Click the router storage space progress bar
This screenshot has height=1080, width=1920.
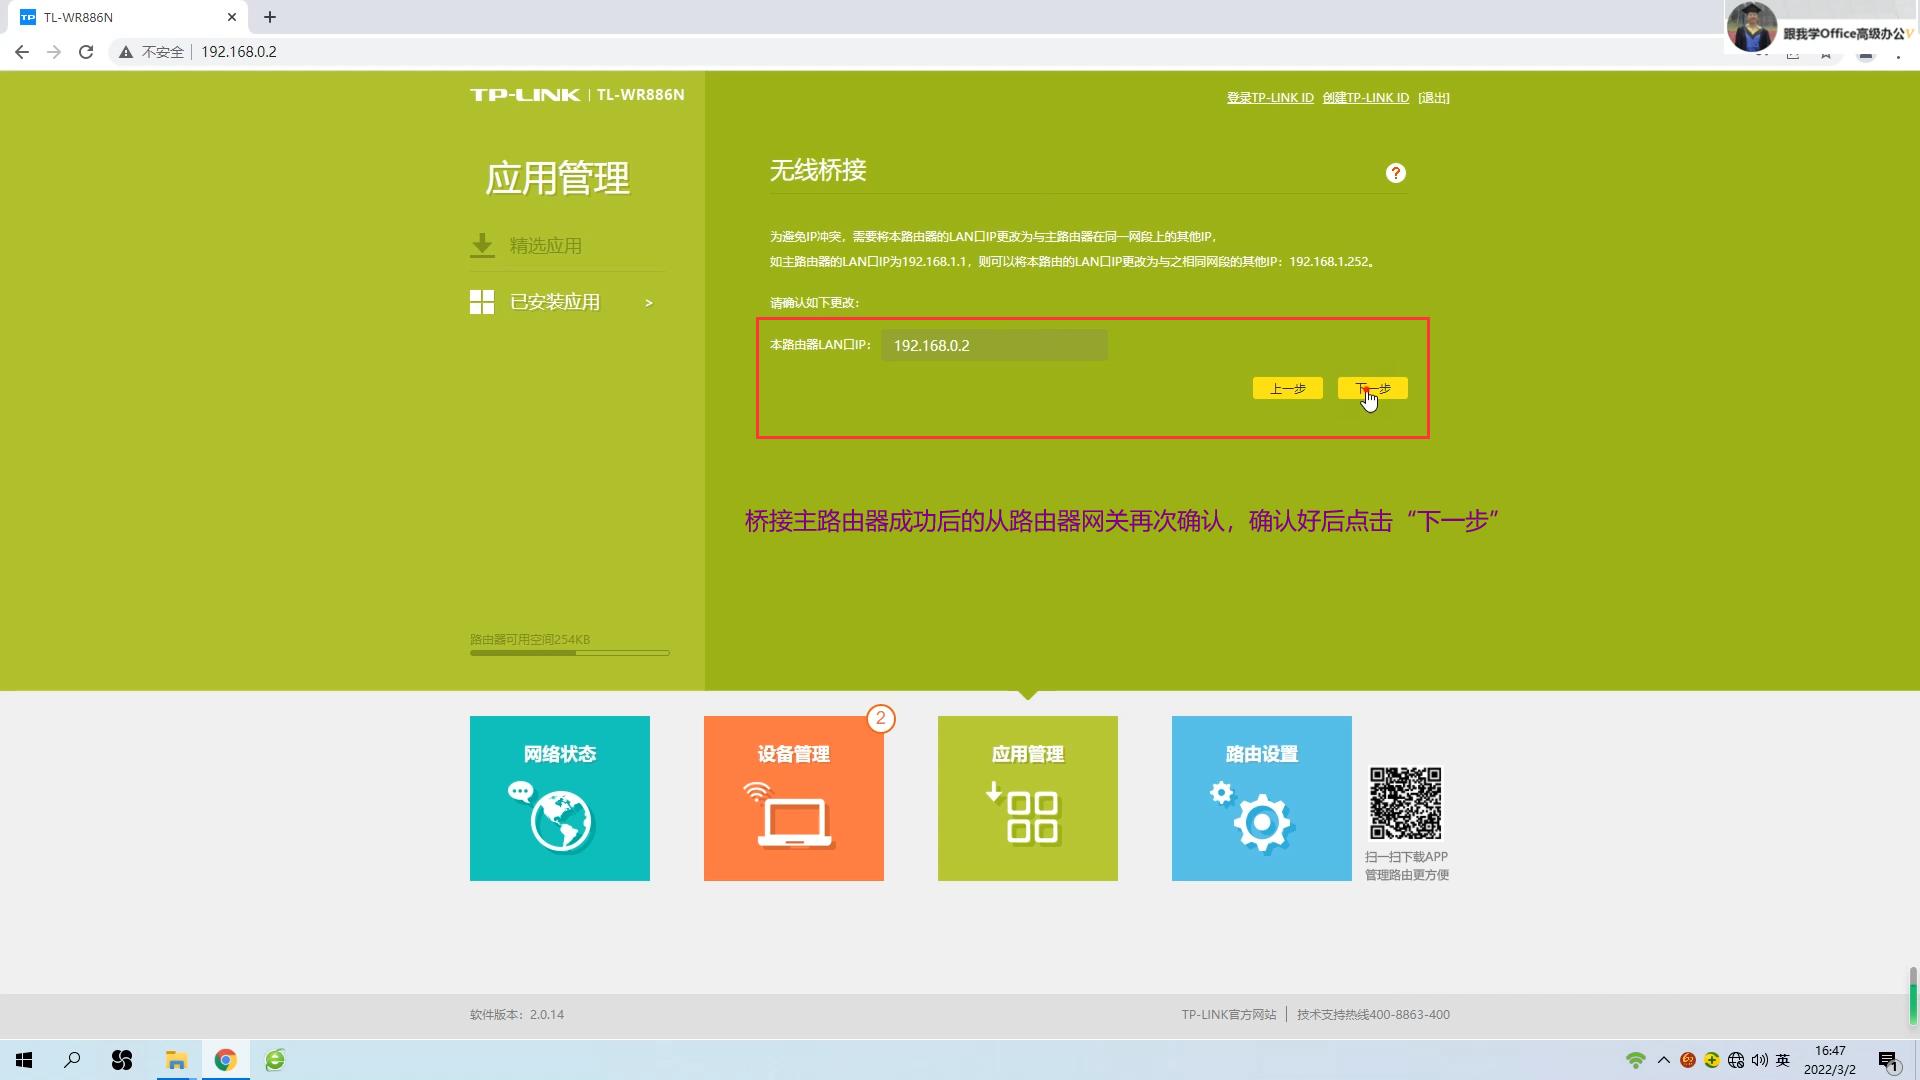coord(568,652)
